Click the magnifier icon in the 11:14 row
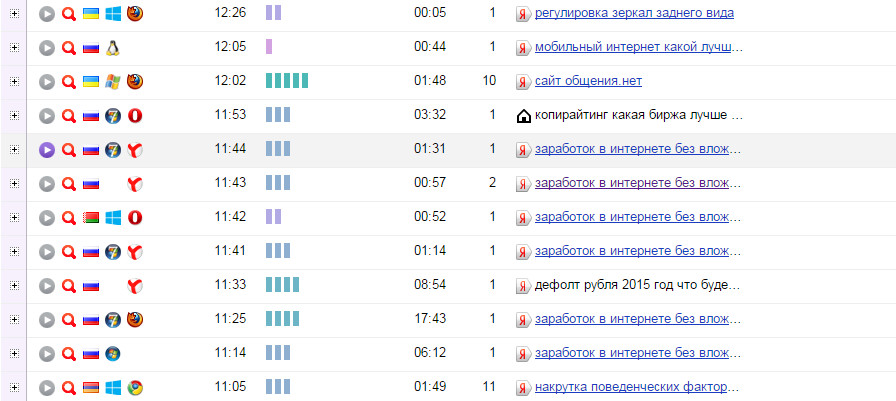Viewport: 896px width, 401px height. 69,354
